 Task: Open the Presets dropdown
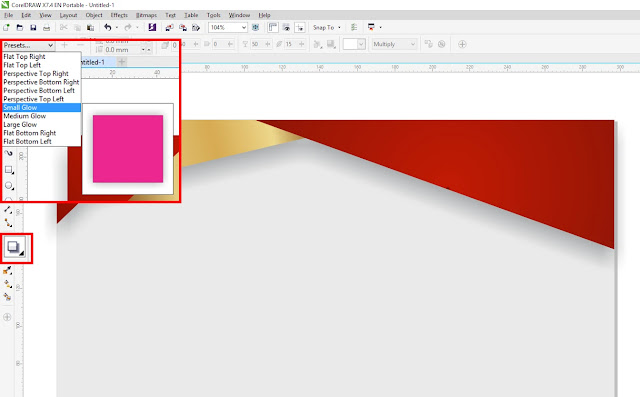[x=28, y=45]
